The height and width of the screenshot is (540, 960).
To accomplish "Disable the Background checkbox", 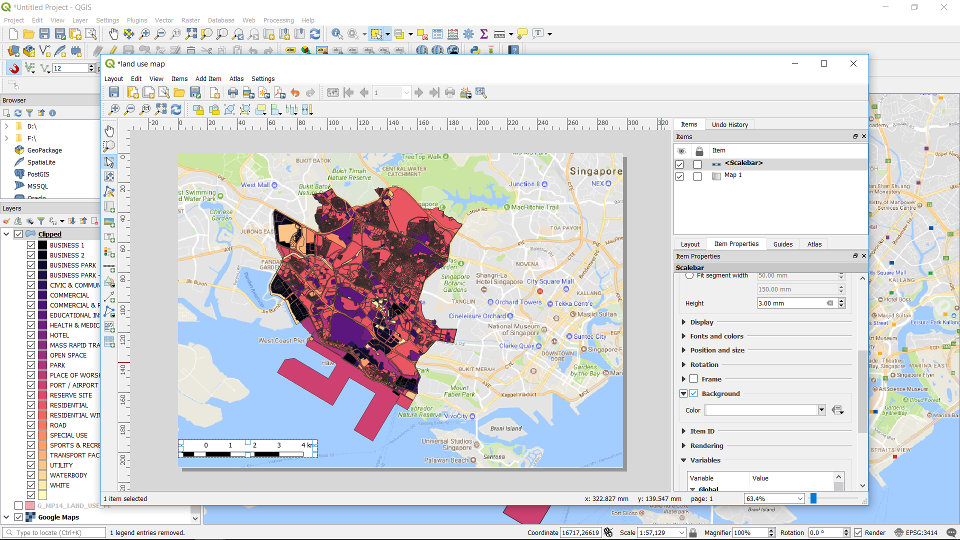I will [694, 394].
